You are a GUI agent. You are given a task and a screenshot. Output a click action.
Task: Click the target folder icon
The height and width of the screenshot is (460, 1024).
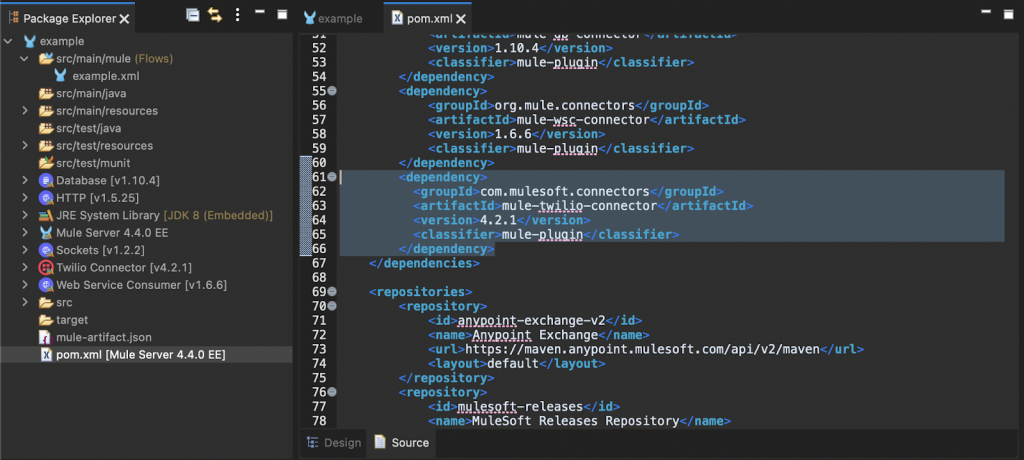tap(46, 320)
